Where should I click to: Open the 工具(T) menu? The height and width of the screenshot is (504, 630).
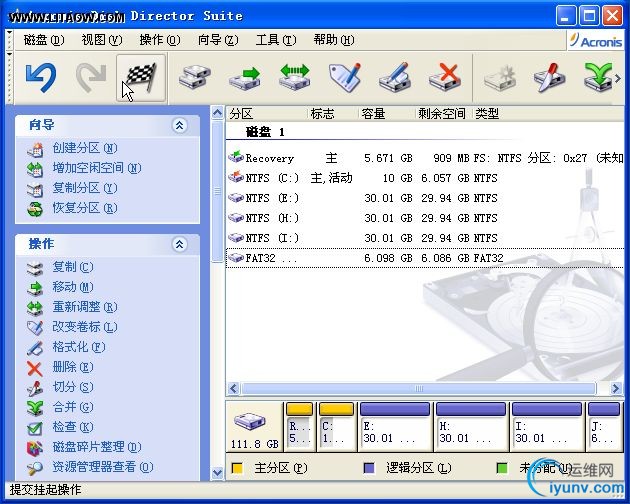click(276, 40)
